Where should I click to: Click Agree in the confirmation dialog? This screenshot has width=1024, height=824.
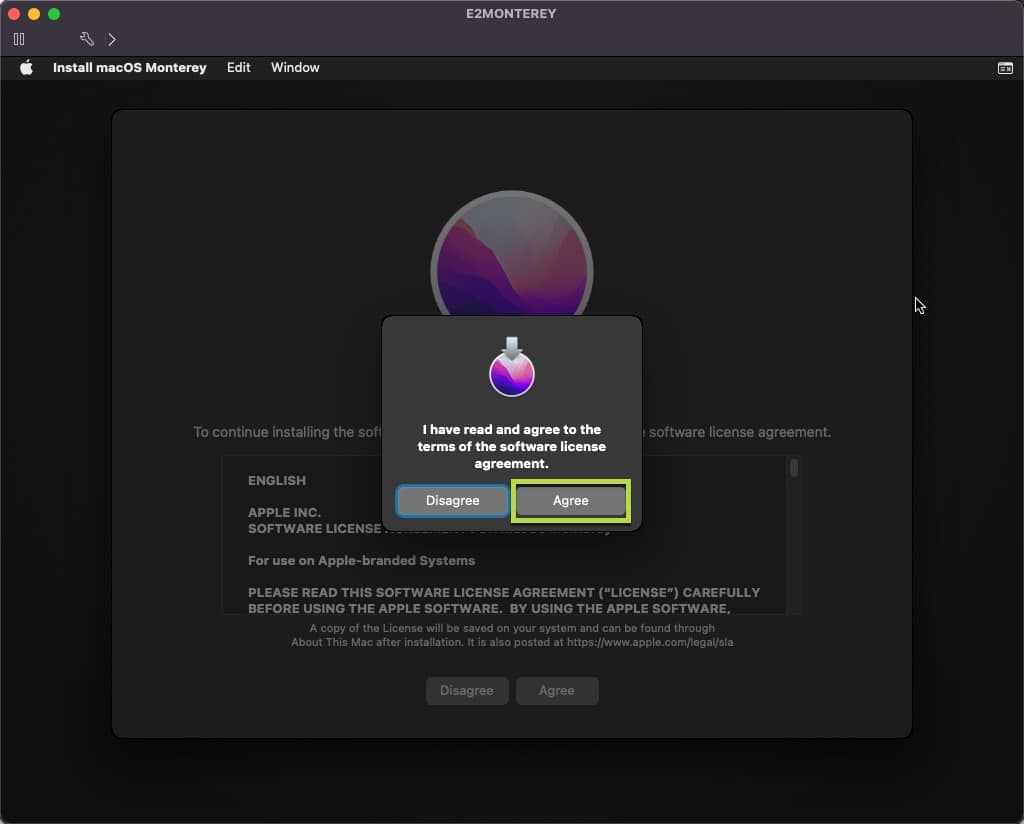click(x=571, y=501)
